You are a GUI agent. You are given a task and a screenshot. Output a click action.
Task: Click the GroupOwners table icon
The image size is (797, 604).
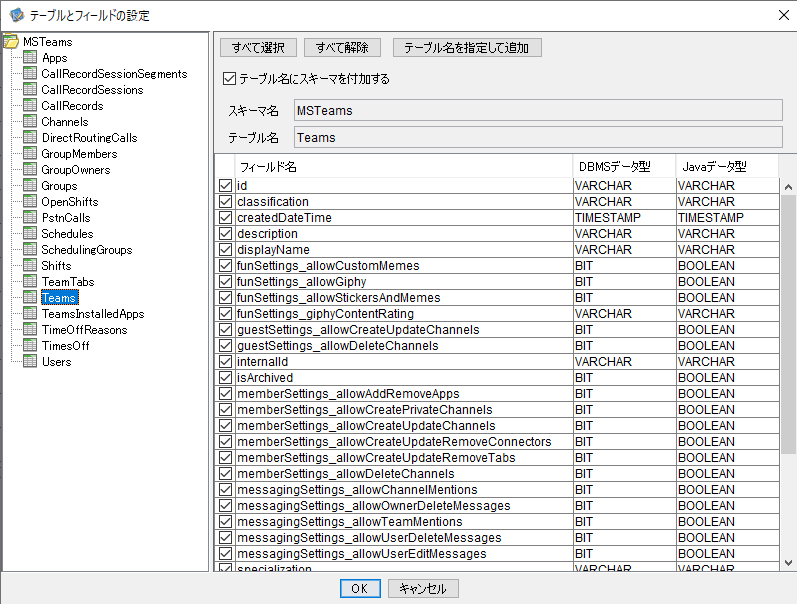[x=30, y=169]
